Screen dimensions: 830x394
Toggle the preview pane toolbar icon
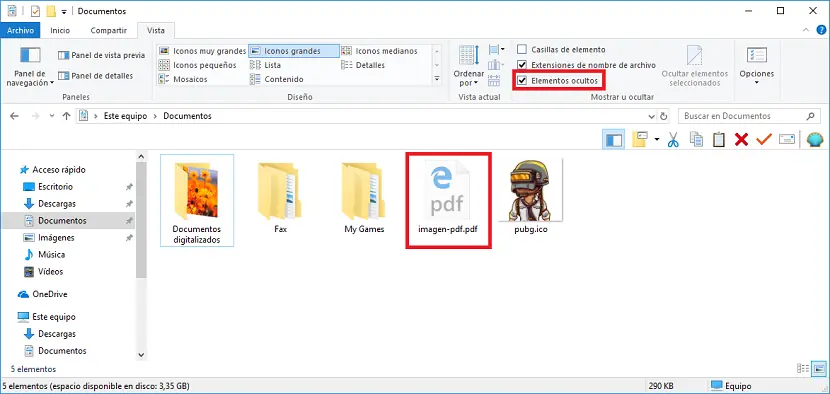click(614, 140)
